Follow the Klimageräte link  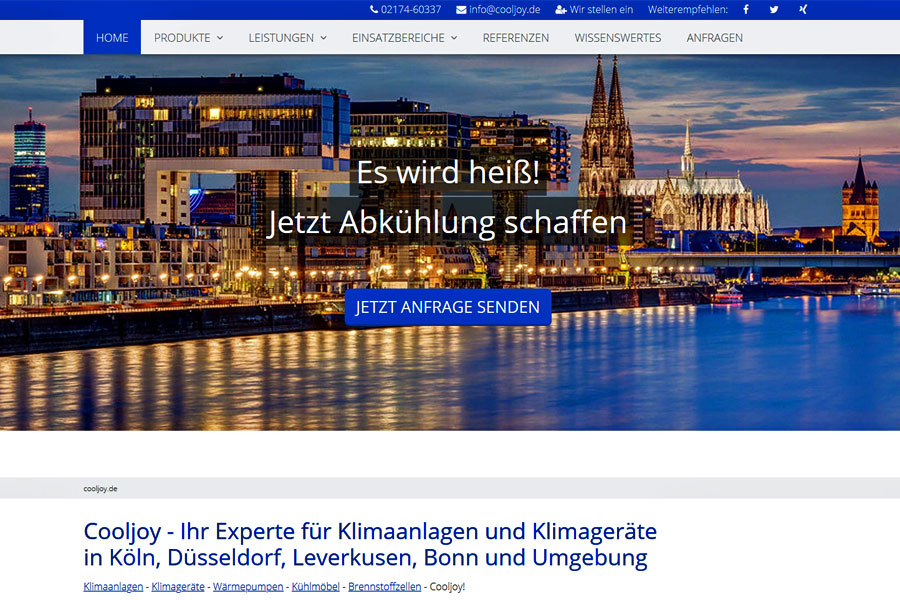(178, 587)
